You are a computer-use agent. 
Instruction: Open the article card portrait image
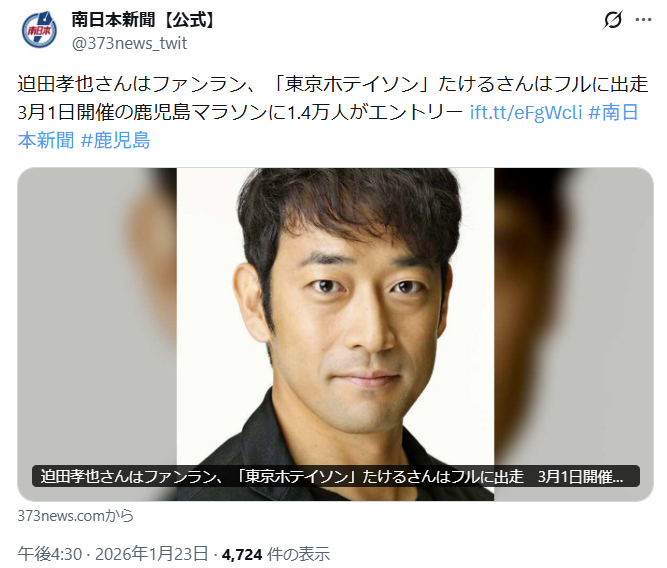(x=335, y=334)
